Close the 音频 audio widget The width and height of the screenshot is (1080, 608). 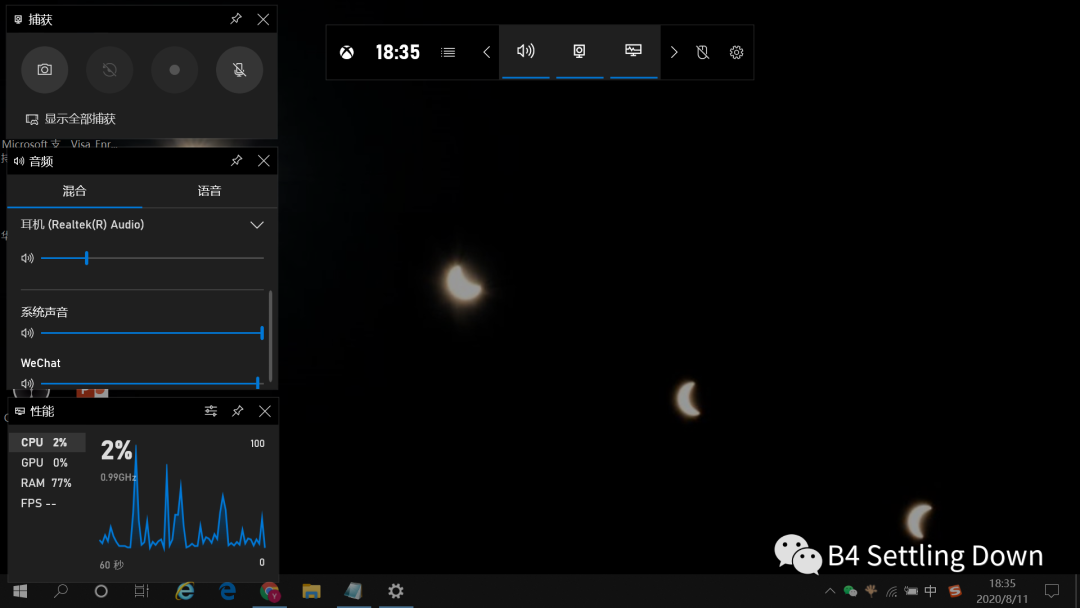(x=263, y=161)
